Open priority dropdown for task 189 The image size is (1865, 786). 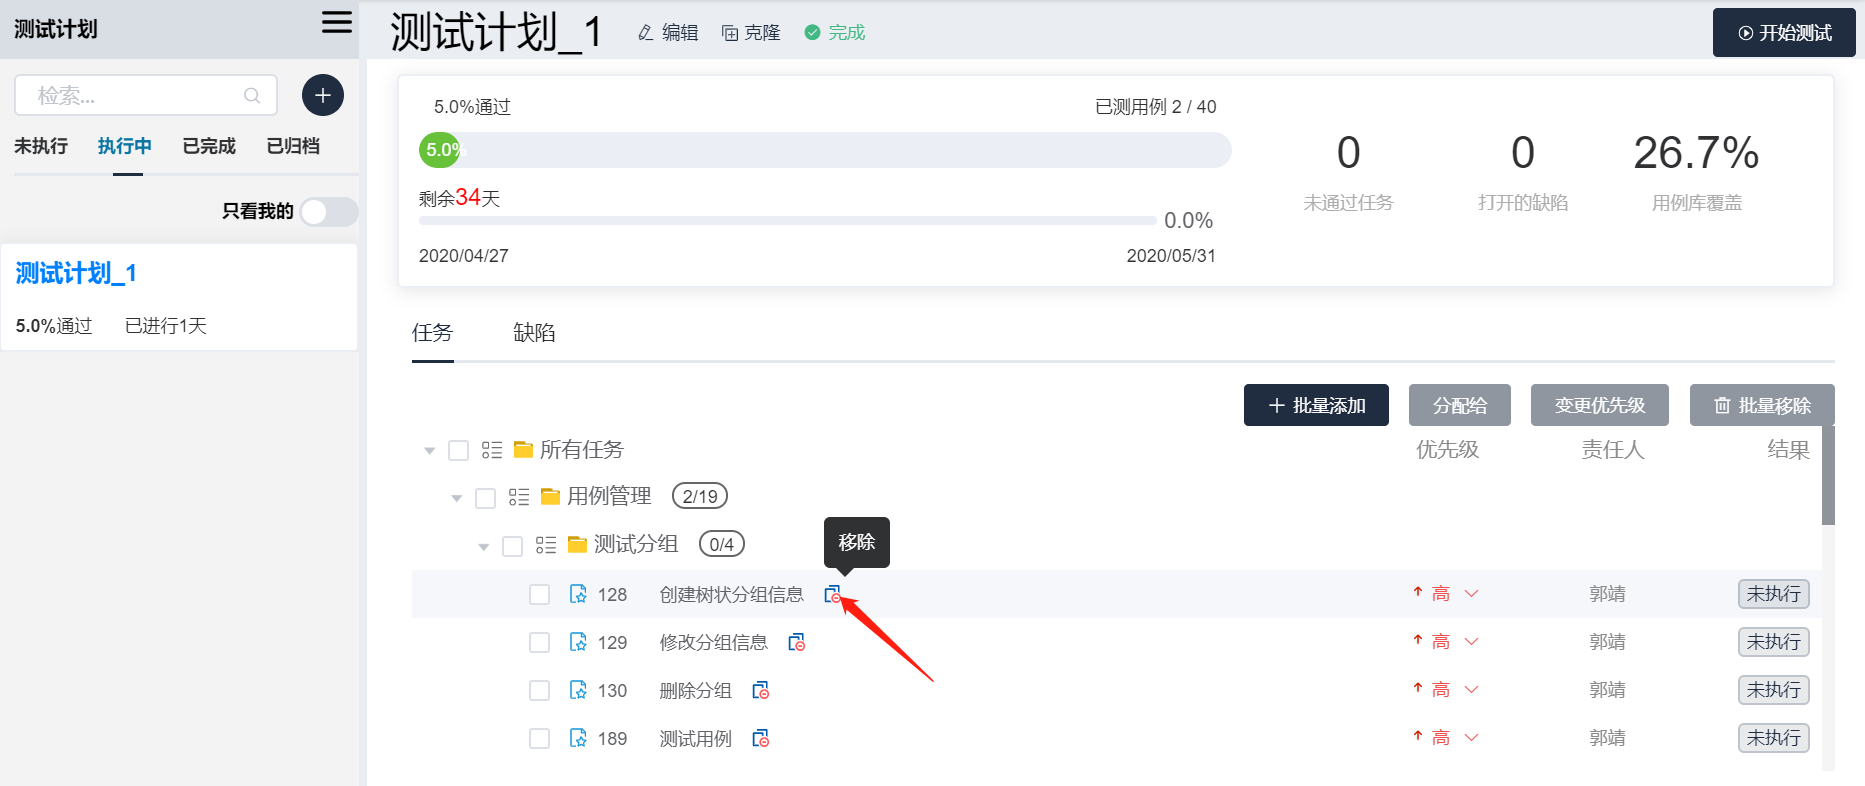[x=1471, y=738]
